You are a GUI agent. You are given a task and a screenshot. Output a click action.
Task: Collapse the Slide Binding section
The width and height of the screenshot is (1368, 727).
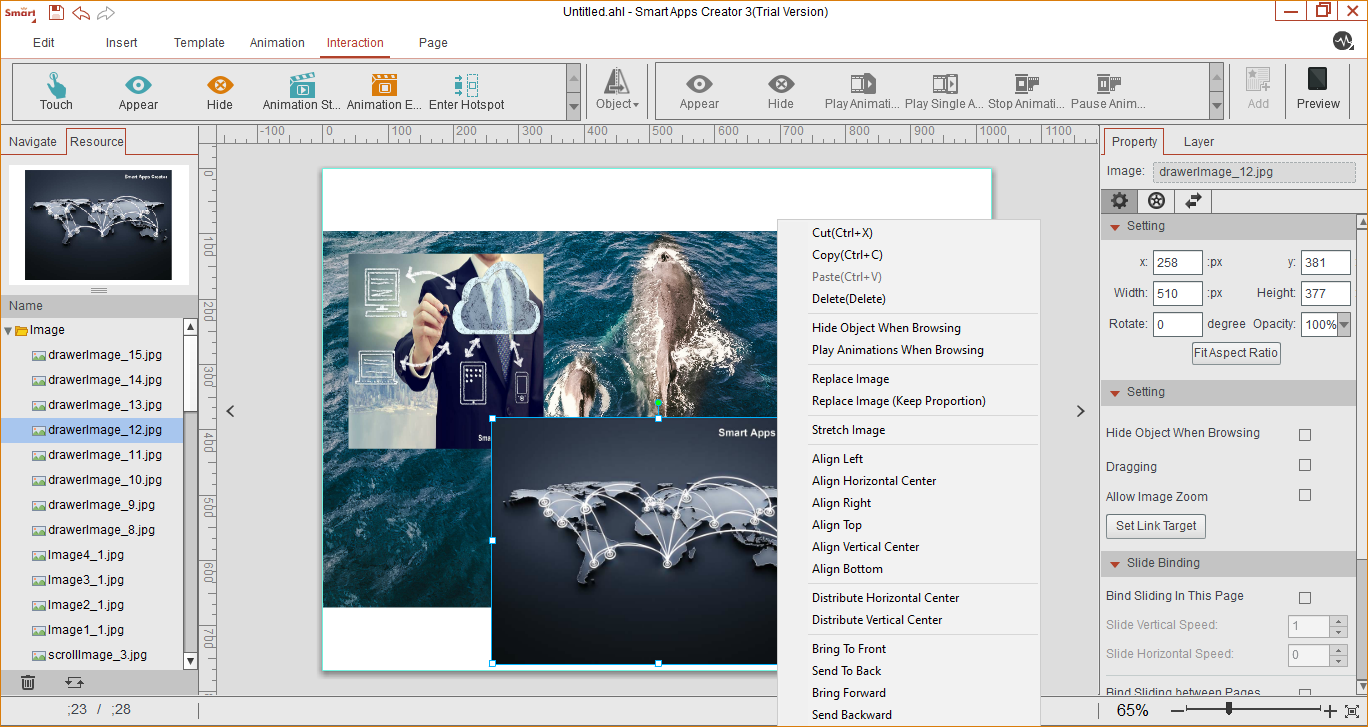(x=1114, y=563)
